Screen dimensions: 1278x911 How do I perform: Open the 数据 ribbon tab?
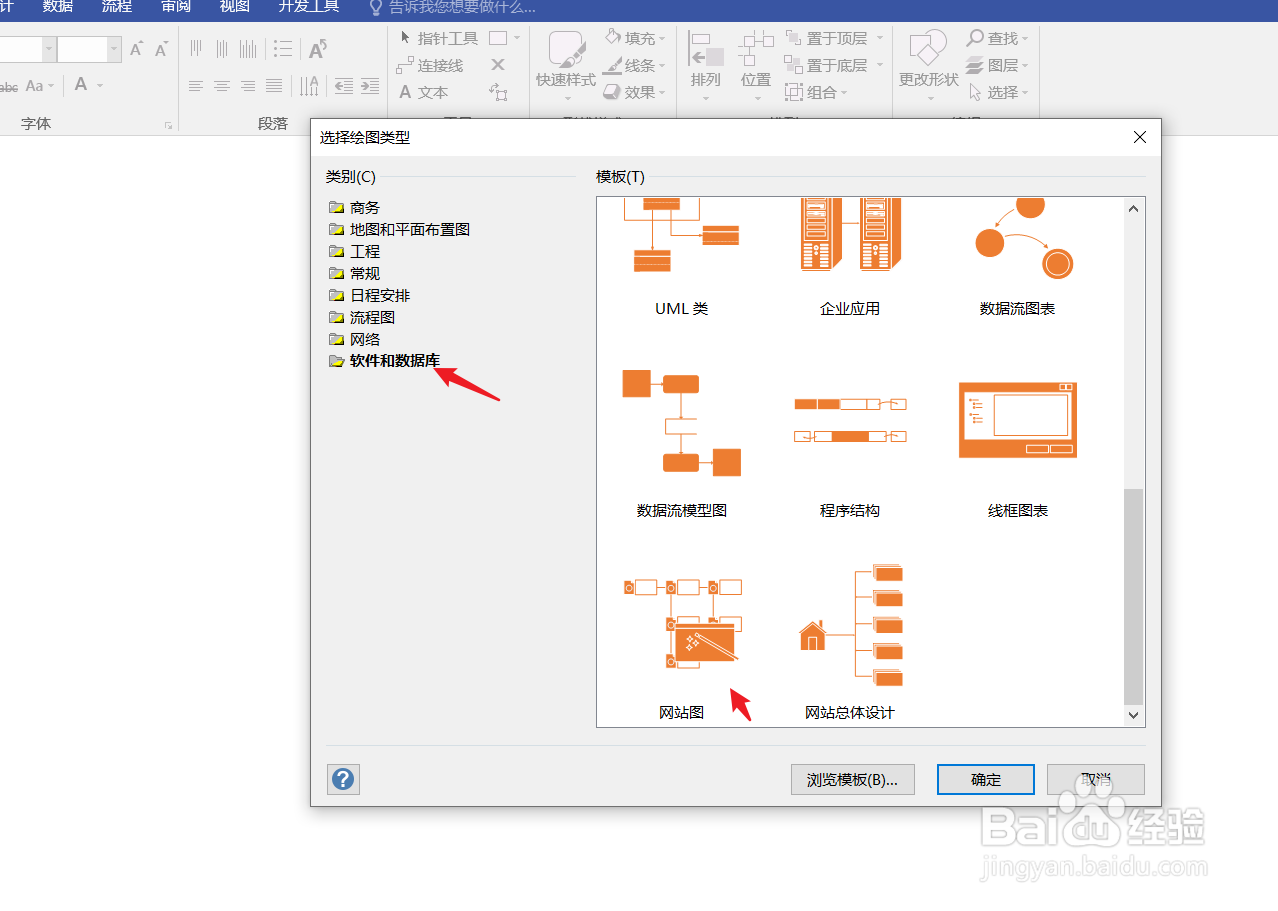[x=58, y=7]
